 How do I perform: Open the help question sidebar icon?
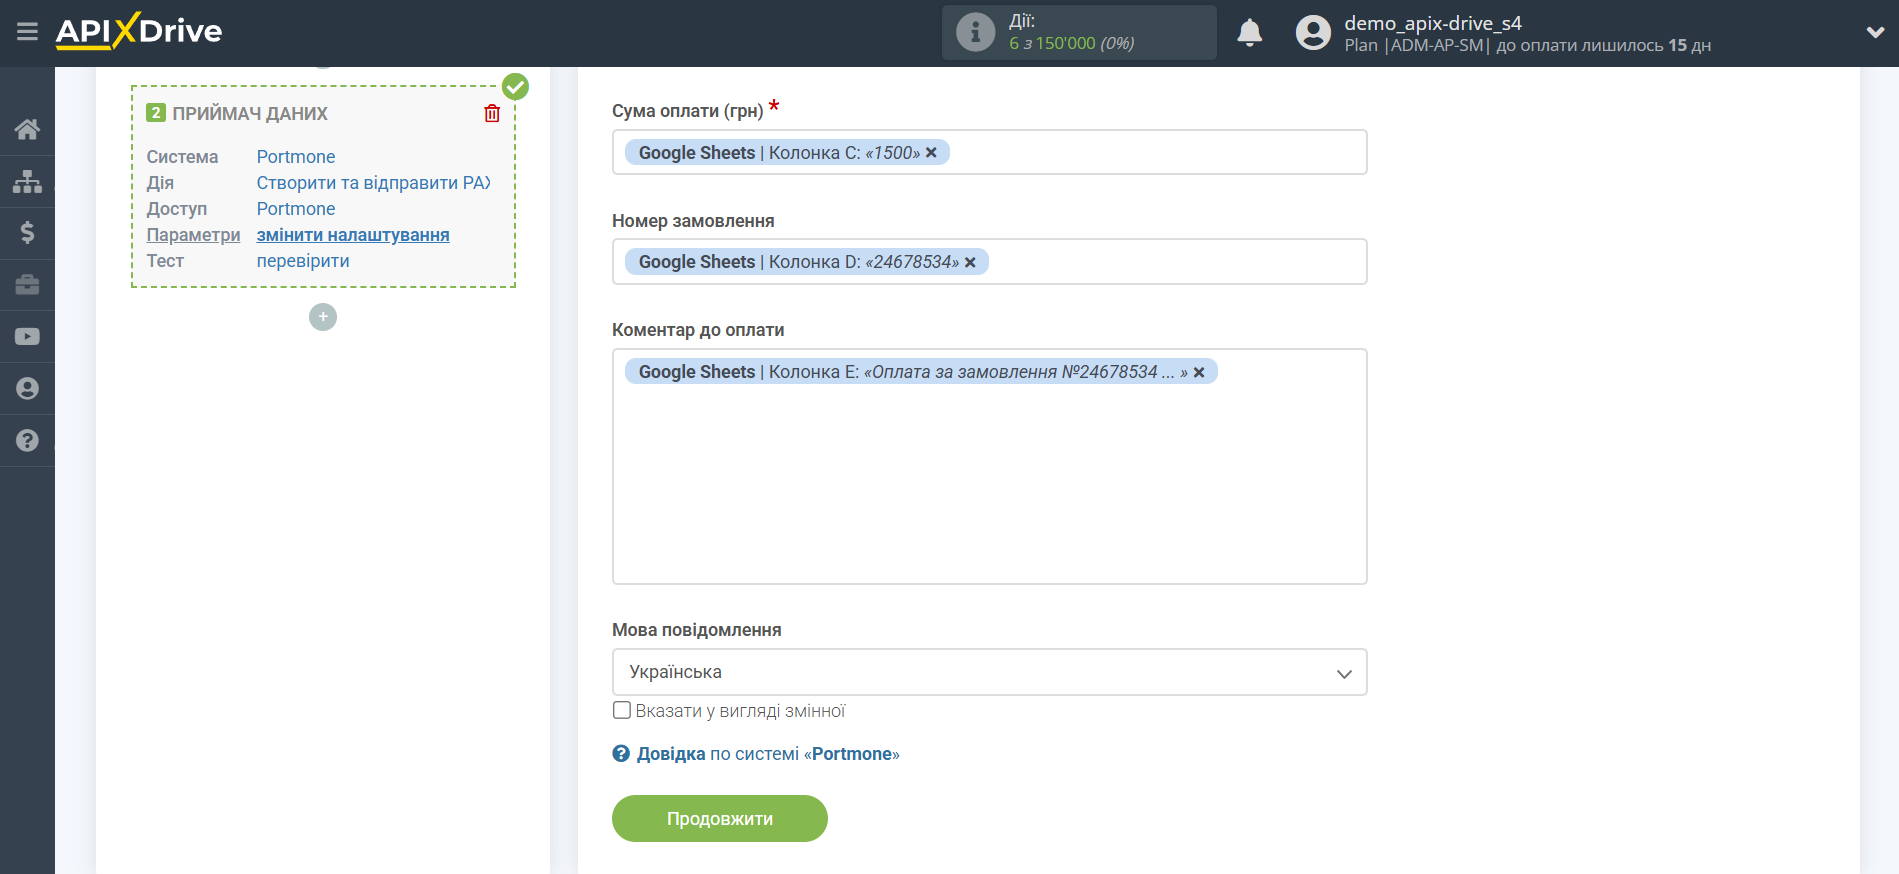click(27, 441)
